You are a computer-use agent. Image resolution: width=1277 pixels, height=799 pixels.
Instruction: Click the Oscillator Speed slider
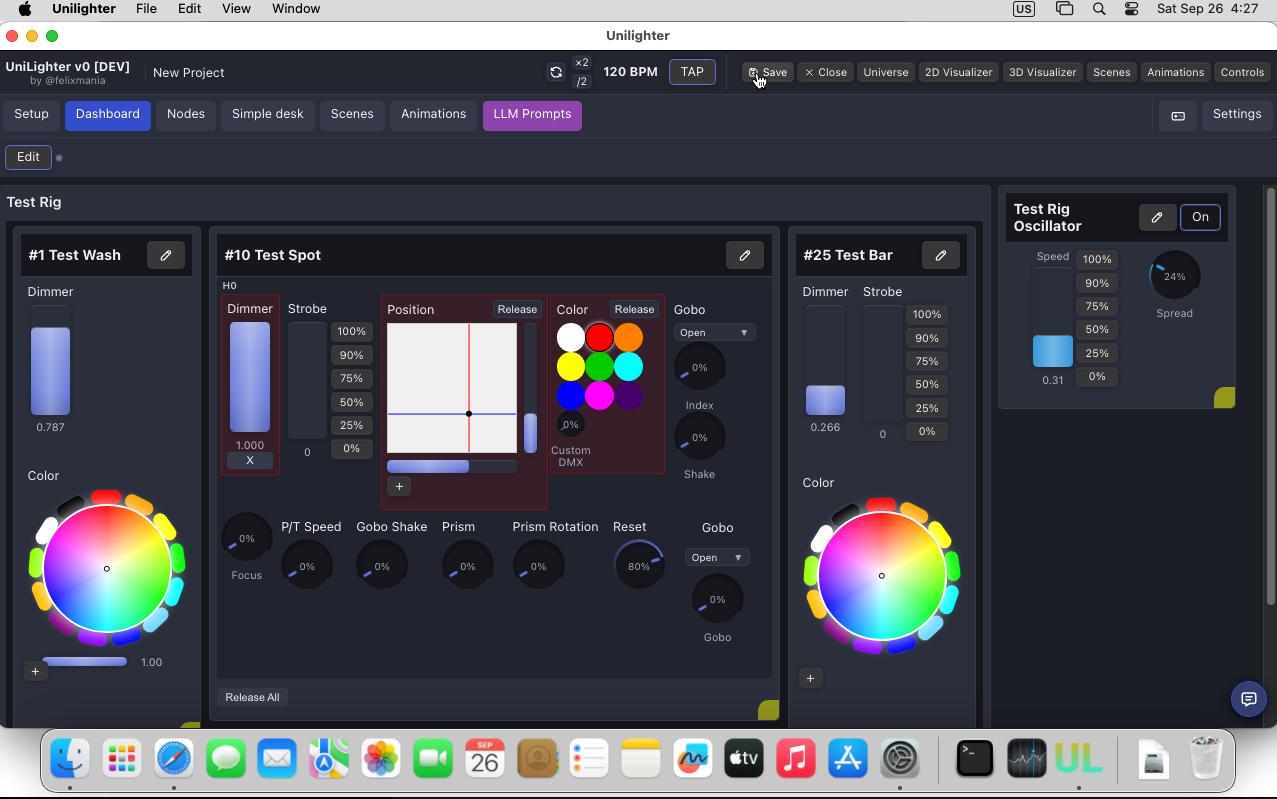[1053, 317]
